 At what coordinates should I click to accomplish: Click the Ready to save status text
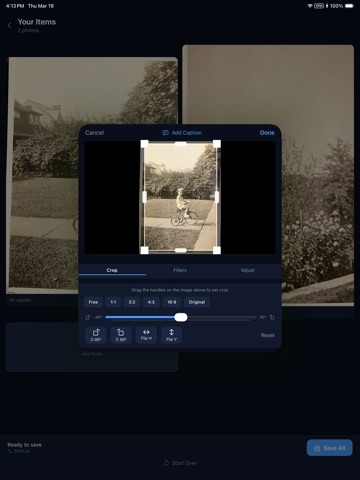tap(24, 445)
